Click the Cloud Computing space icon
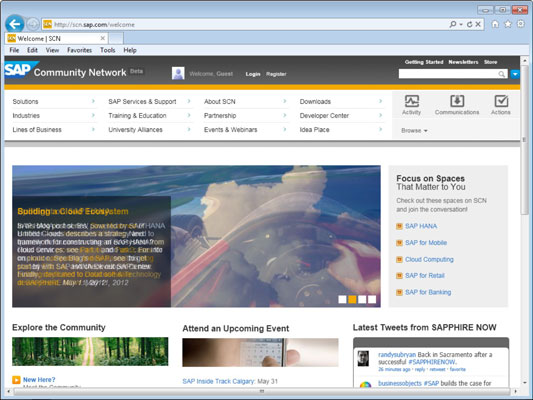 [399, 260]
